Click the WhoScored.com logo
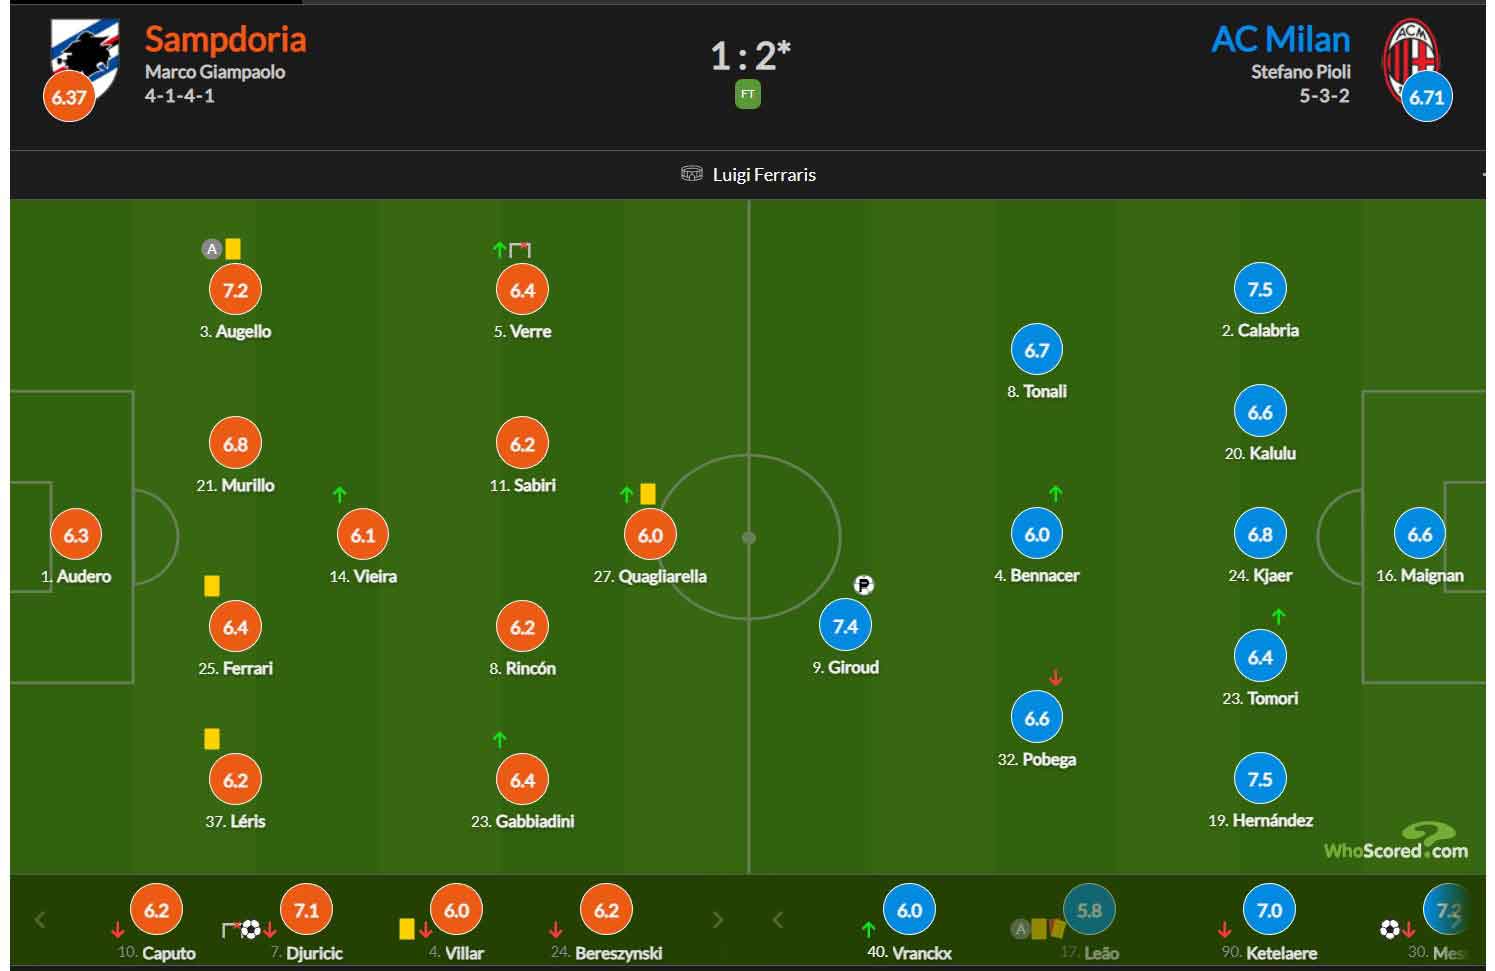 [x=1396, y=843]
